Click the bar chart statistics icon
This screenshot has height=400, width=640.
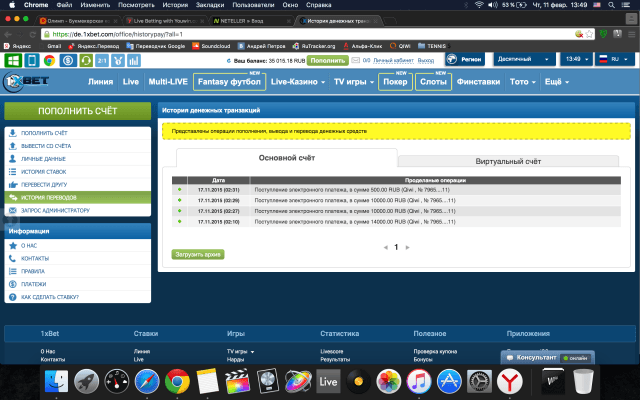133,60
